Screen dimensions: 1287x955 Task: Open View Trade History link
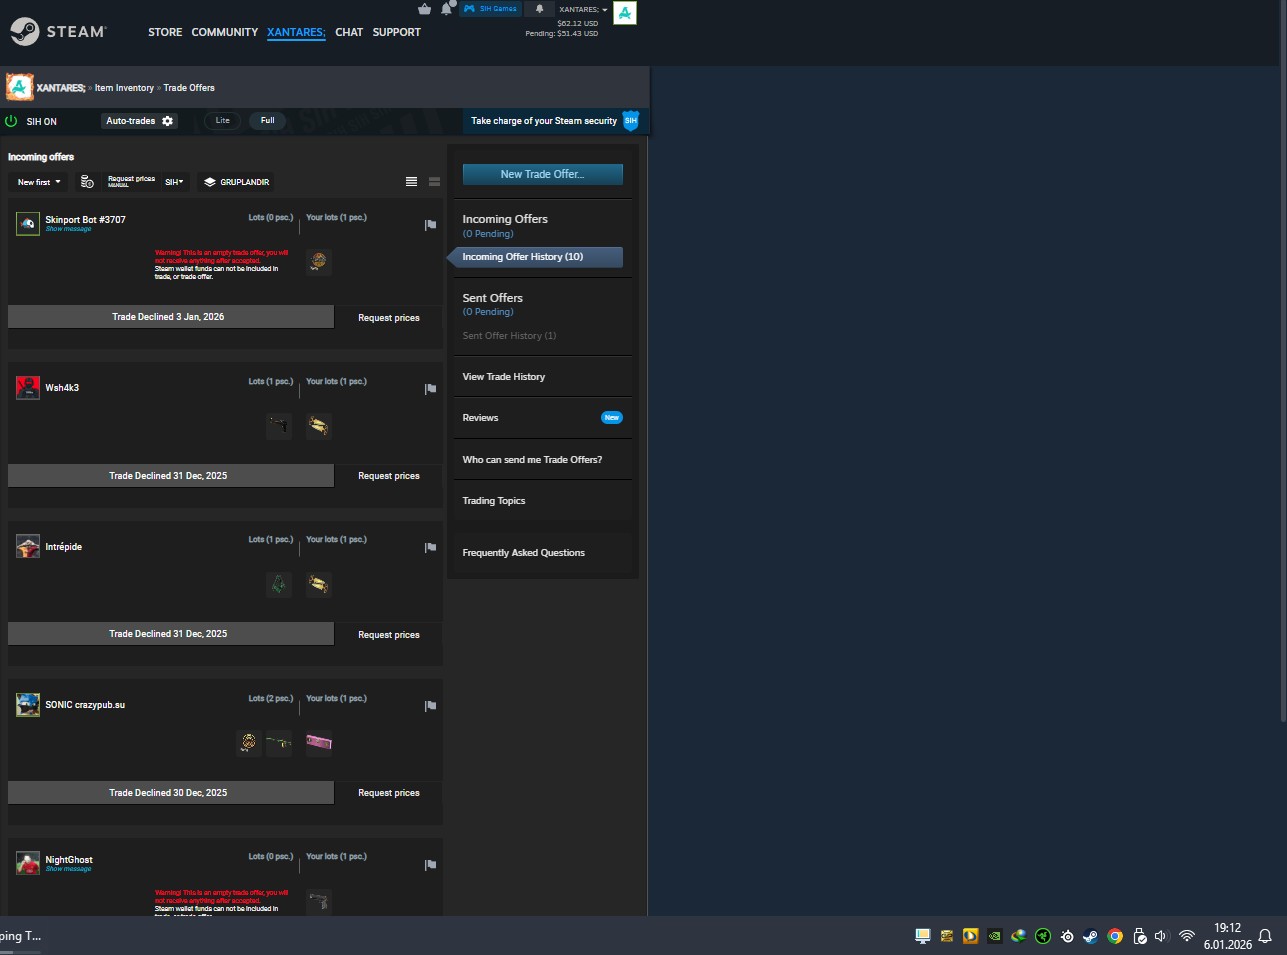point(504,377)
